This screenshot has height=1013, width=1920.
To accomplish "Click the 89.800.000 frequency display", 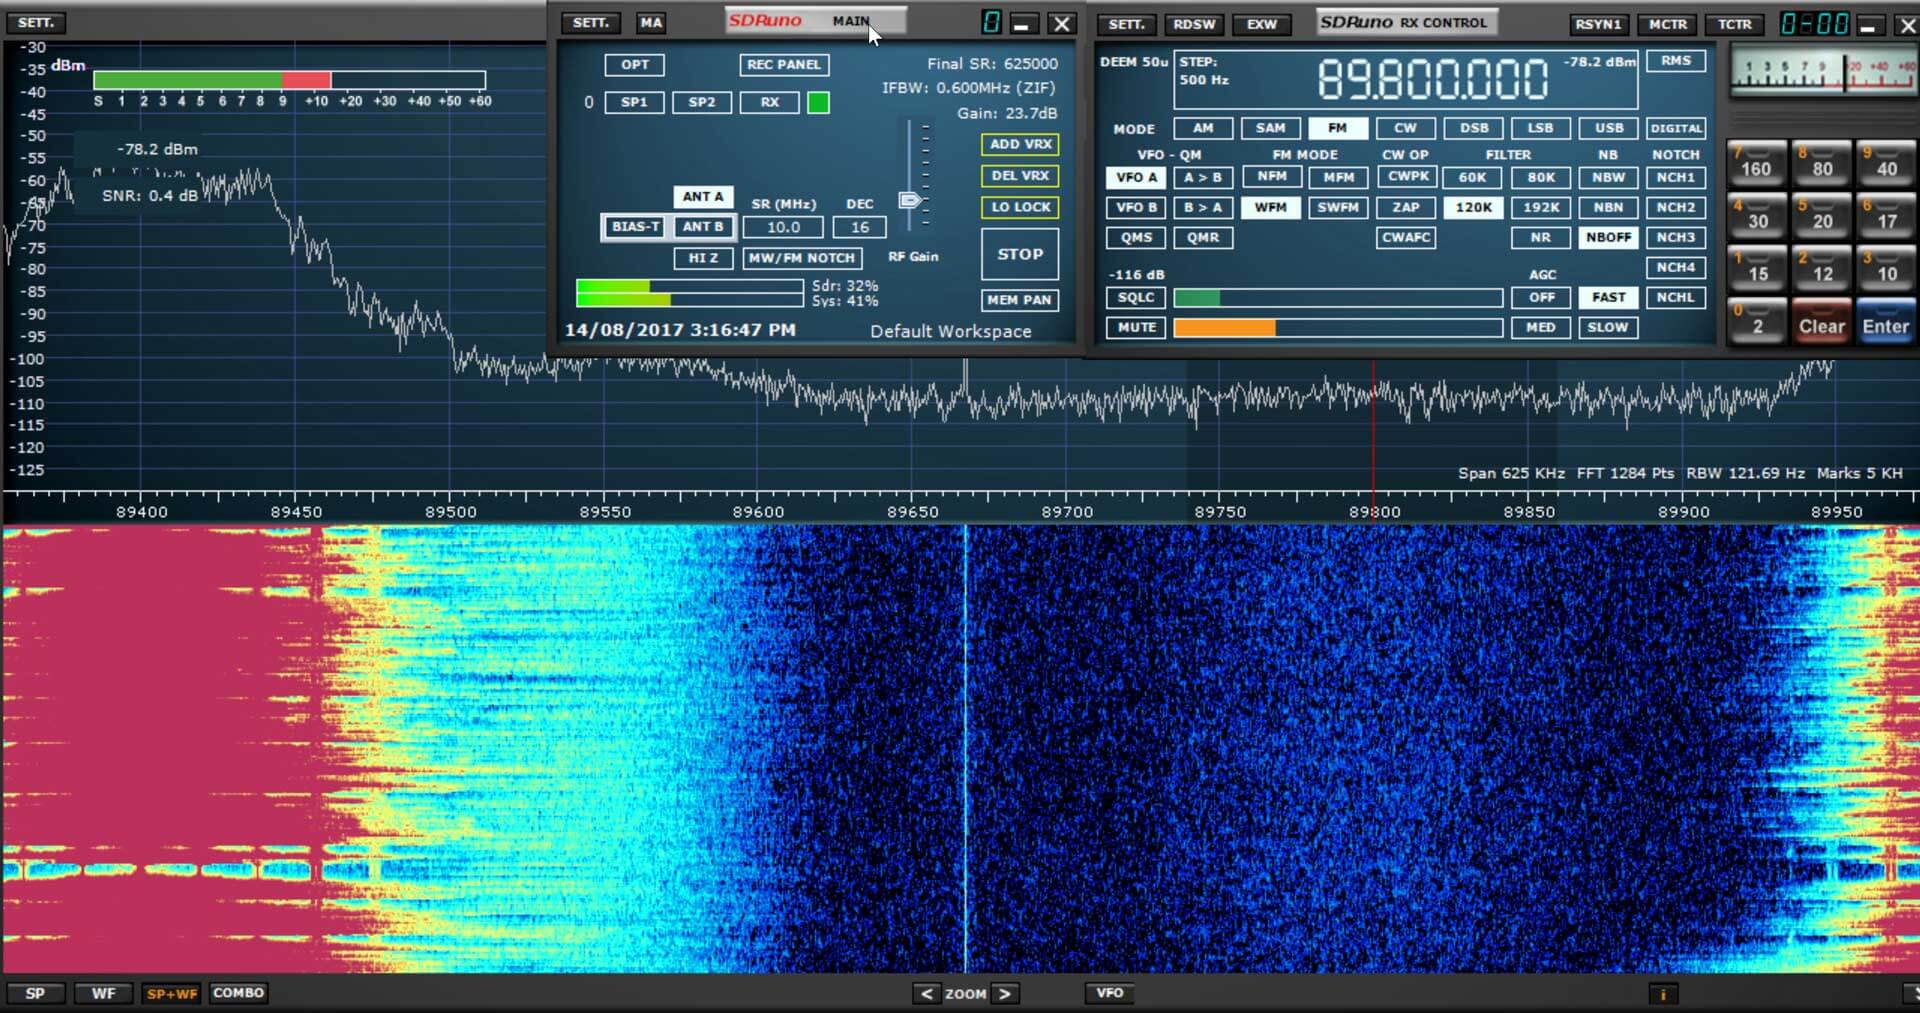I will [x=1434, y=80].
